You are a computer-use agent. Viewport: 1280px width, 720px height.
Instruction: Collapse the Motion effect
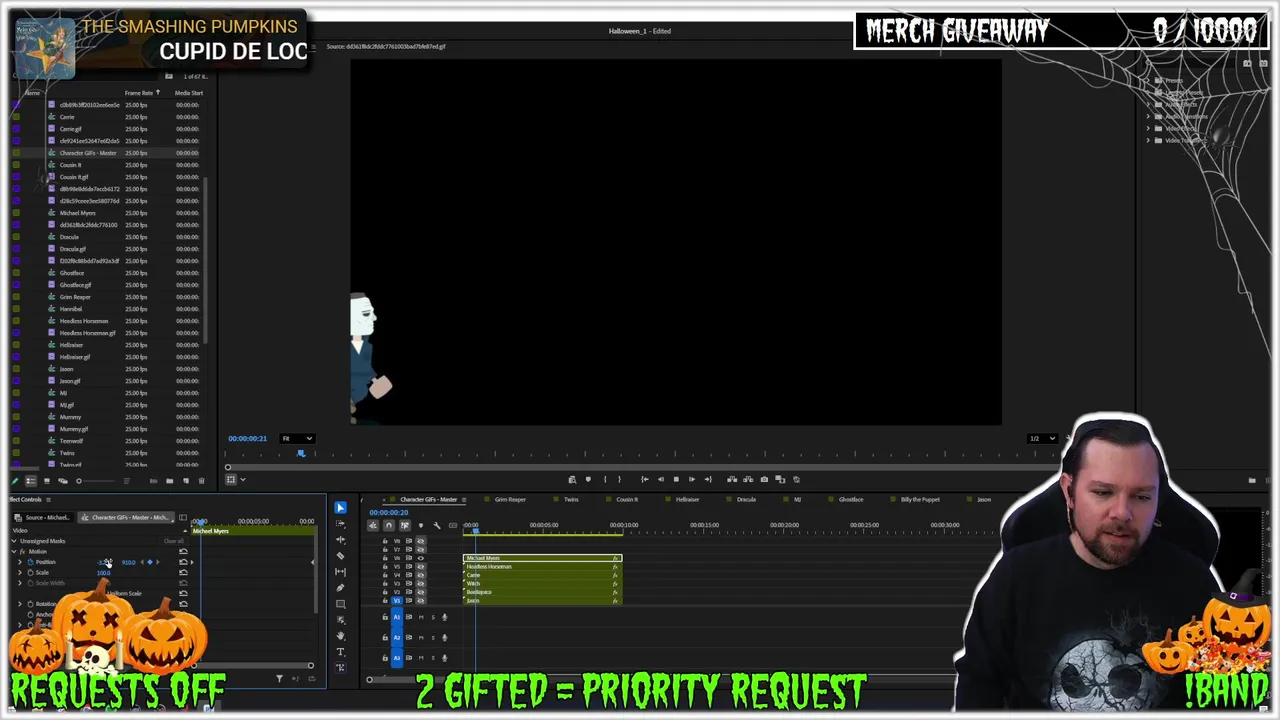pos(14,551)
